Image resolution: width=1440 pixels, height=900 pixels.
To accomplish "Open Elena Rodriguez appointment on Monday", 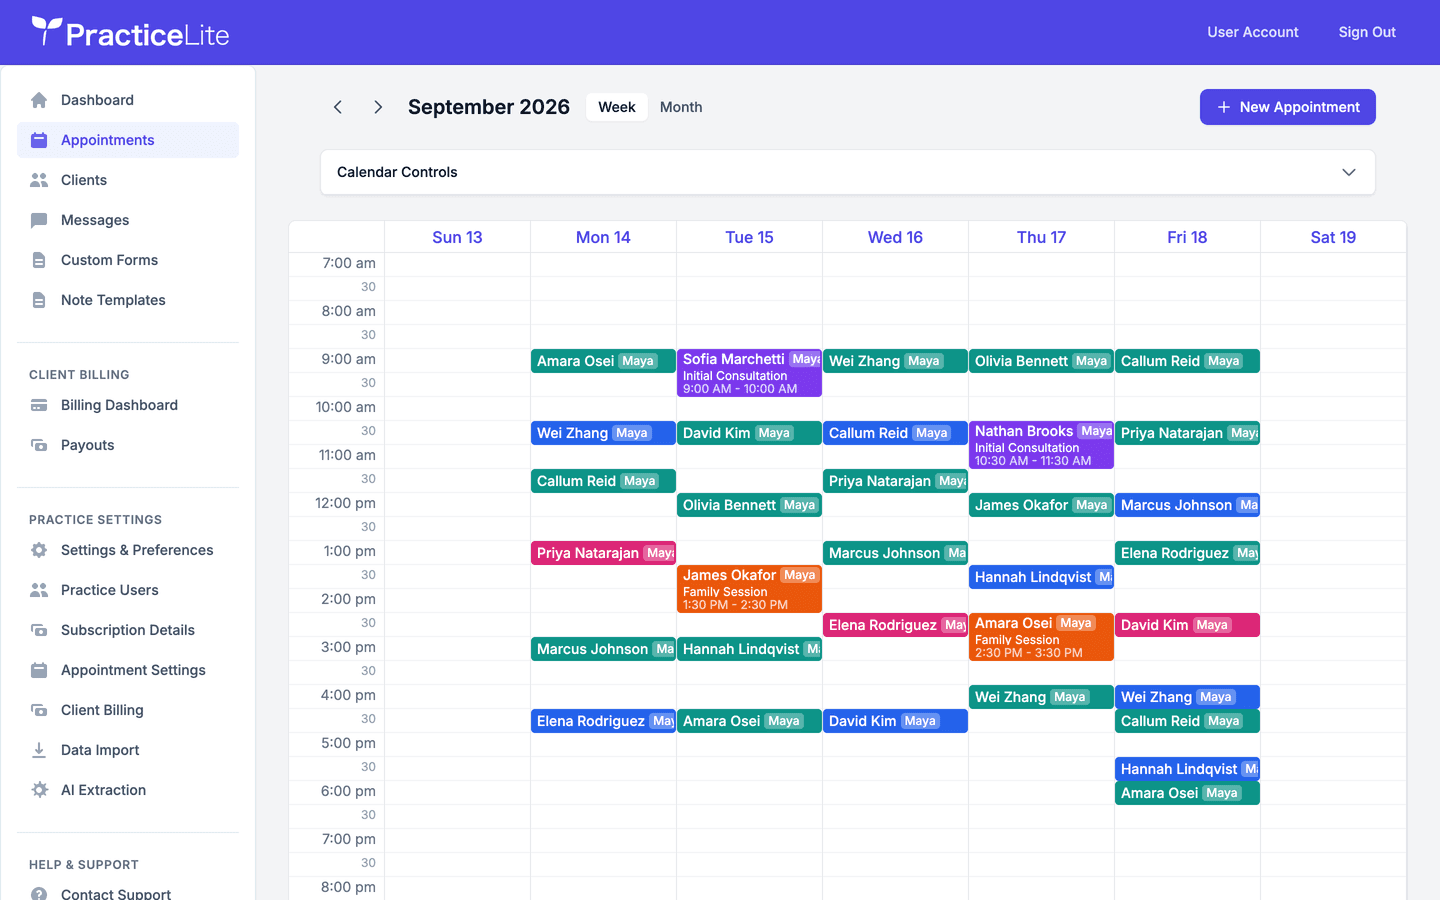I will pos(603,721).
